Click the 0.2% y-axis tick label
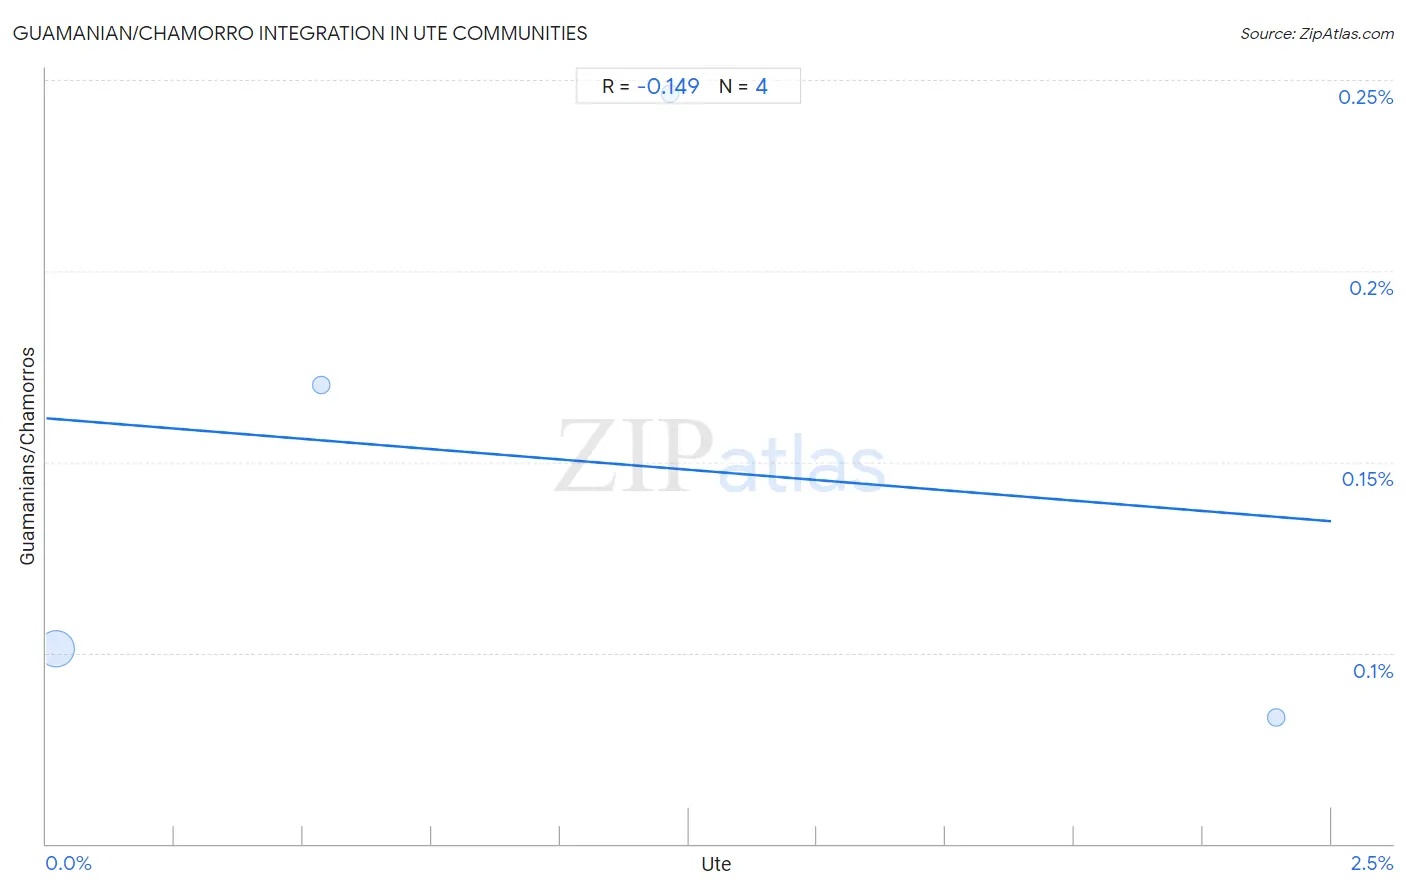 coord(1371,288)
